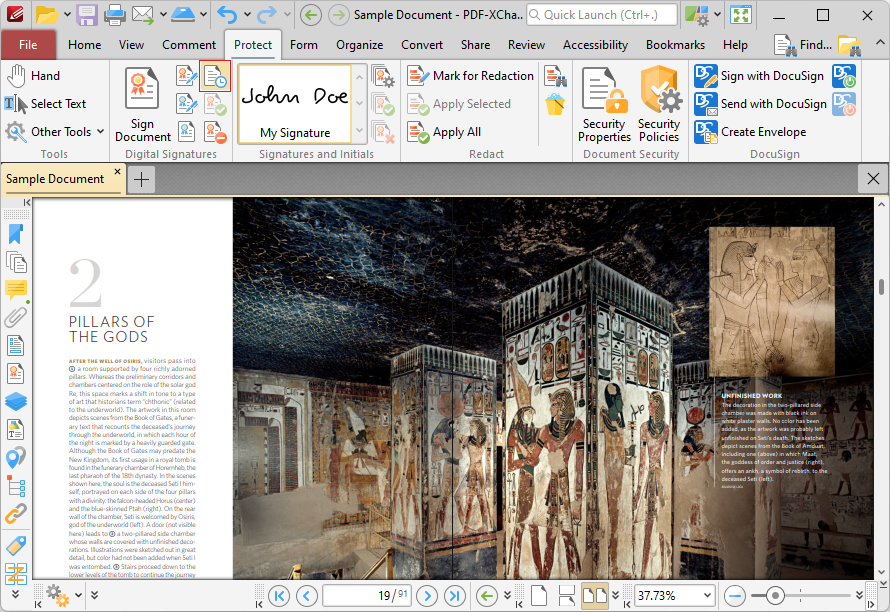Screen dimensions: 890x612
Task: Open Security Properties
Action: (604, 104)
